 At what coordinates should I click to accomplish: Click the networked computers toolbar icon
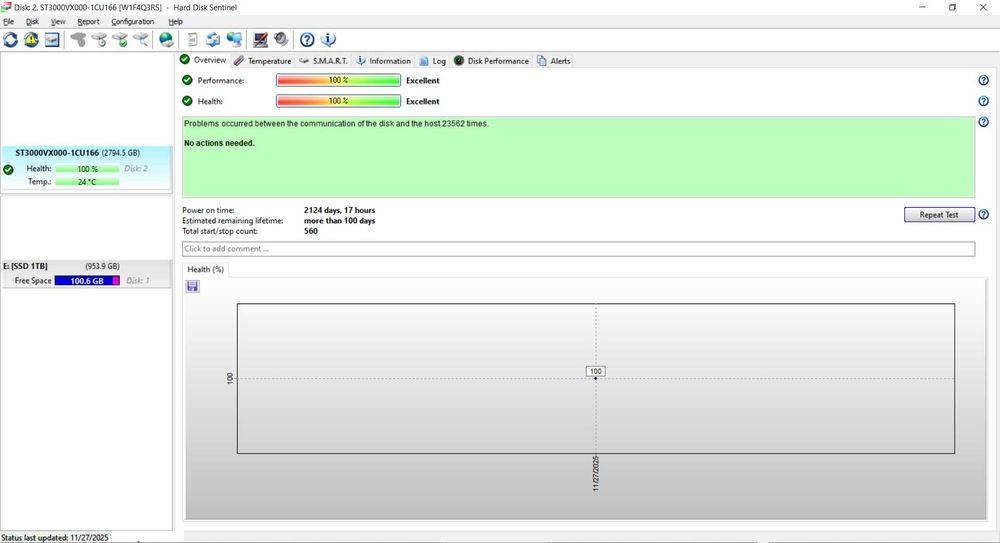234,40
